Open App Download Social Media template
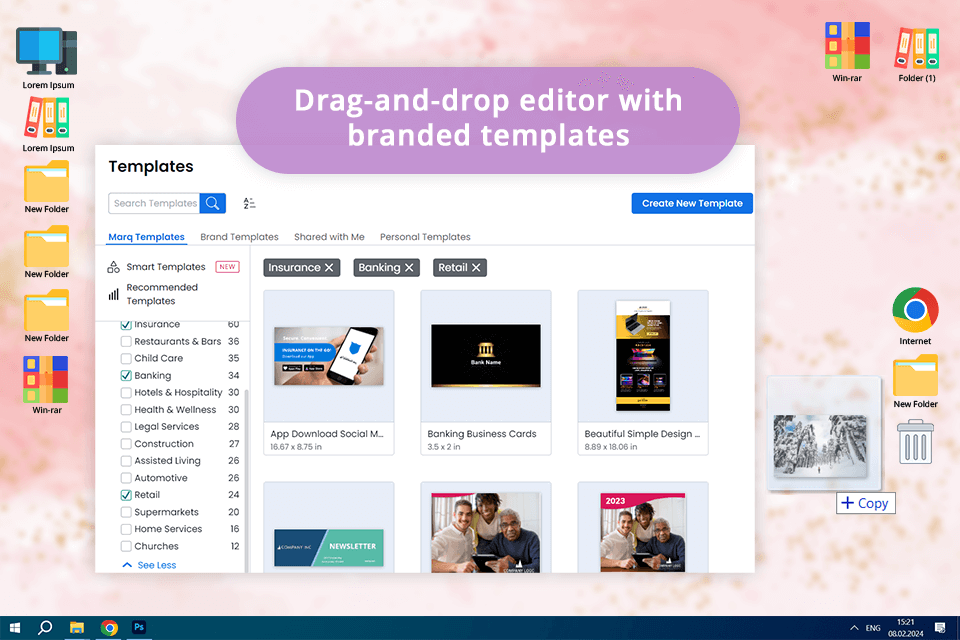 (x=329, y=372)
